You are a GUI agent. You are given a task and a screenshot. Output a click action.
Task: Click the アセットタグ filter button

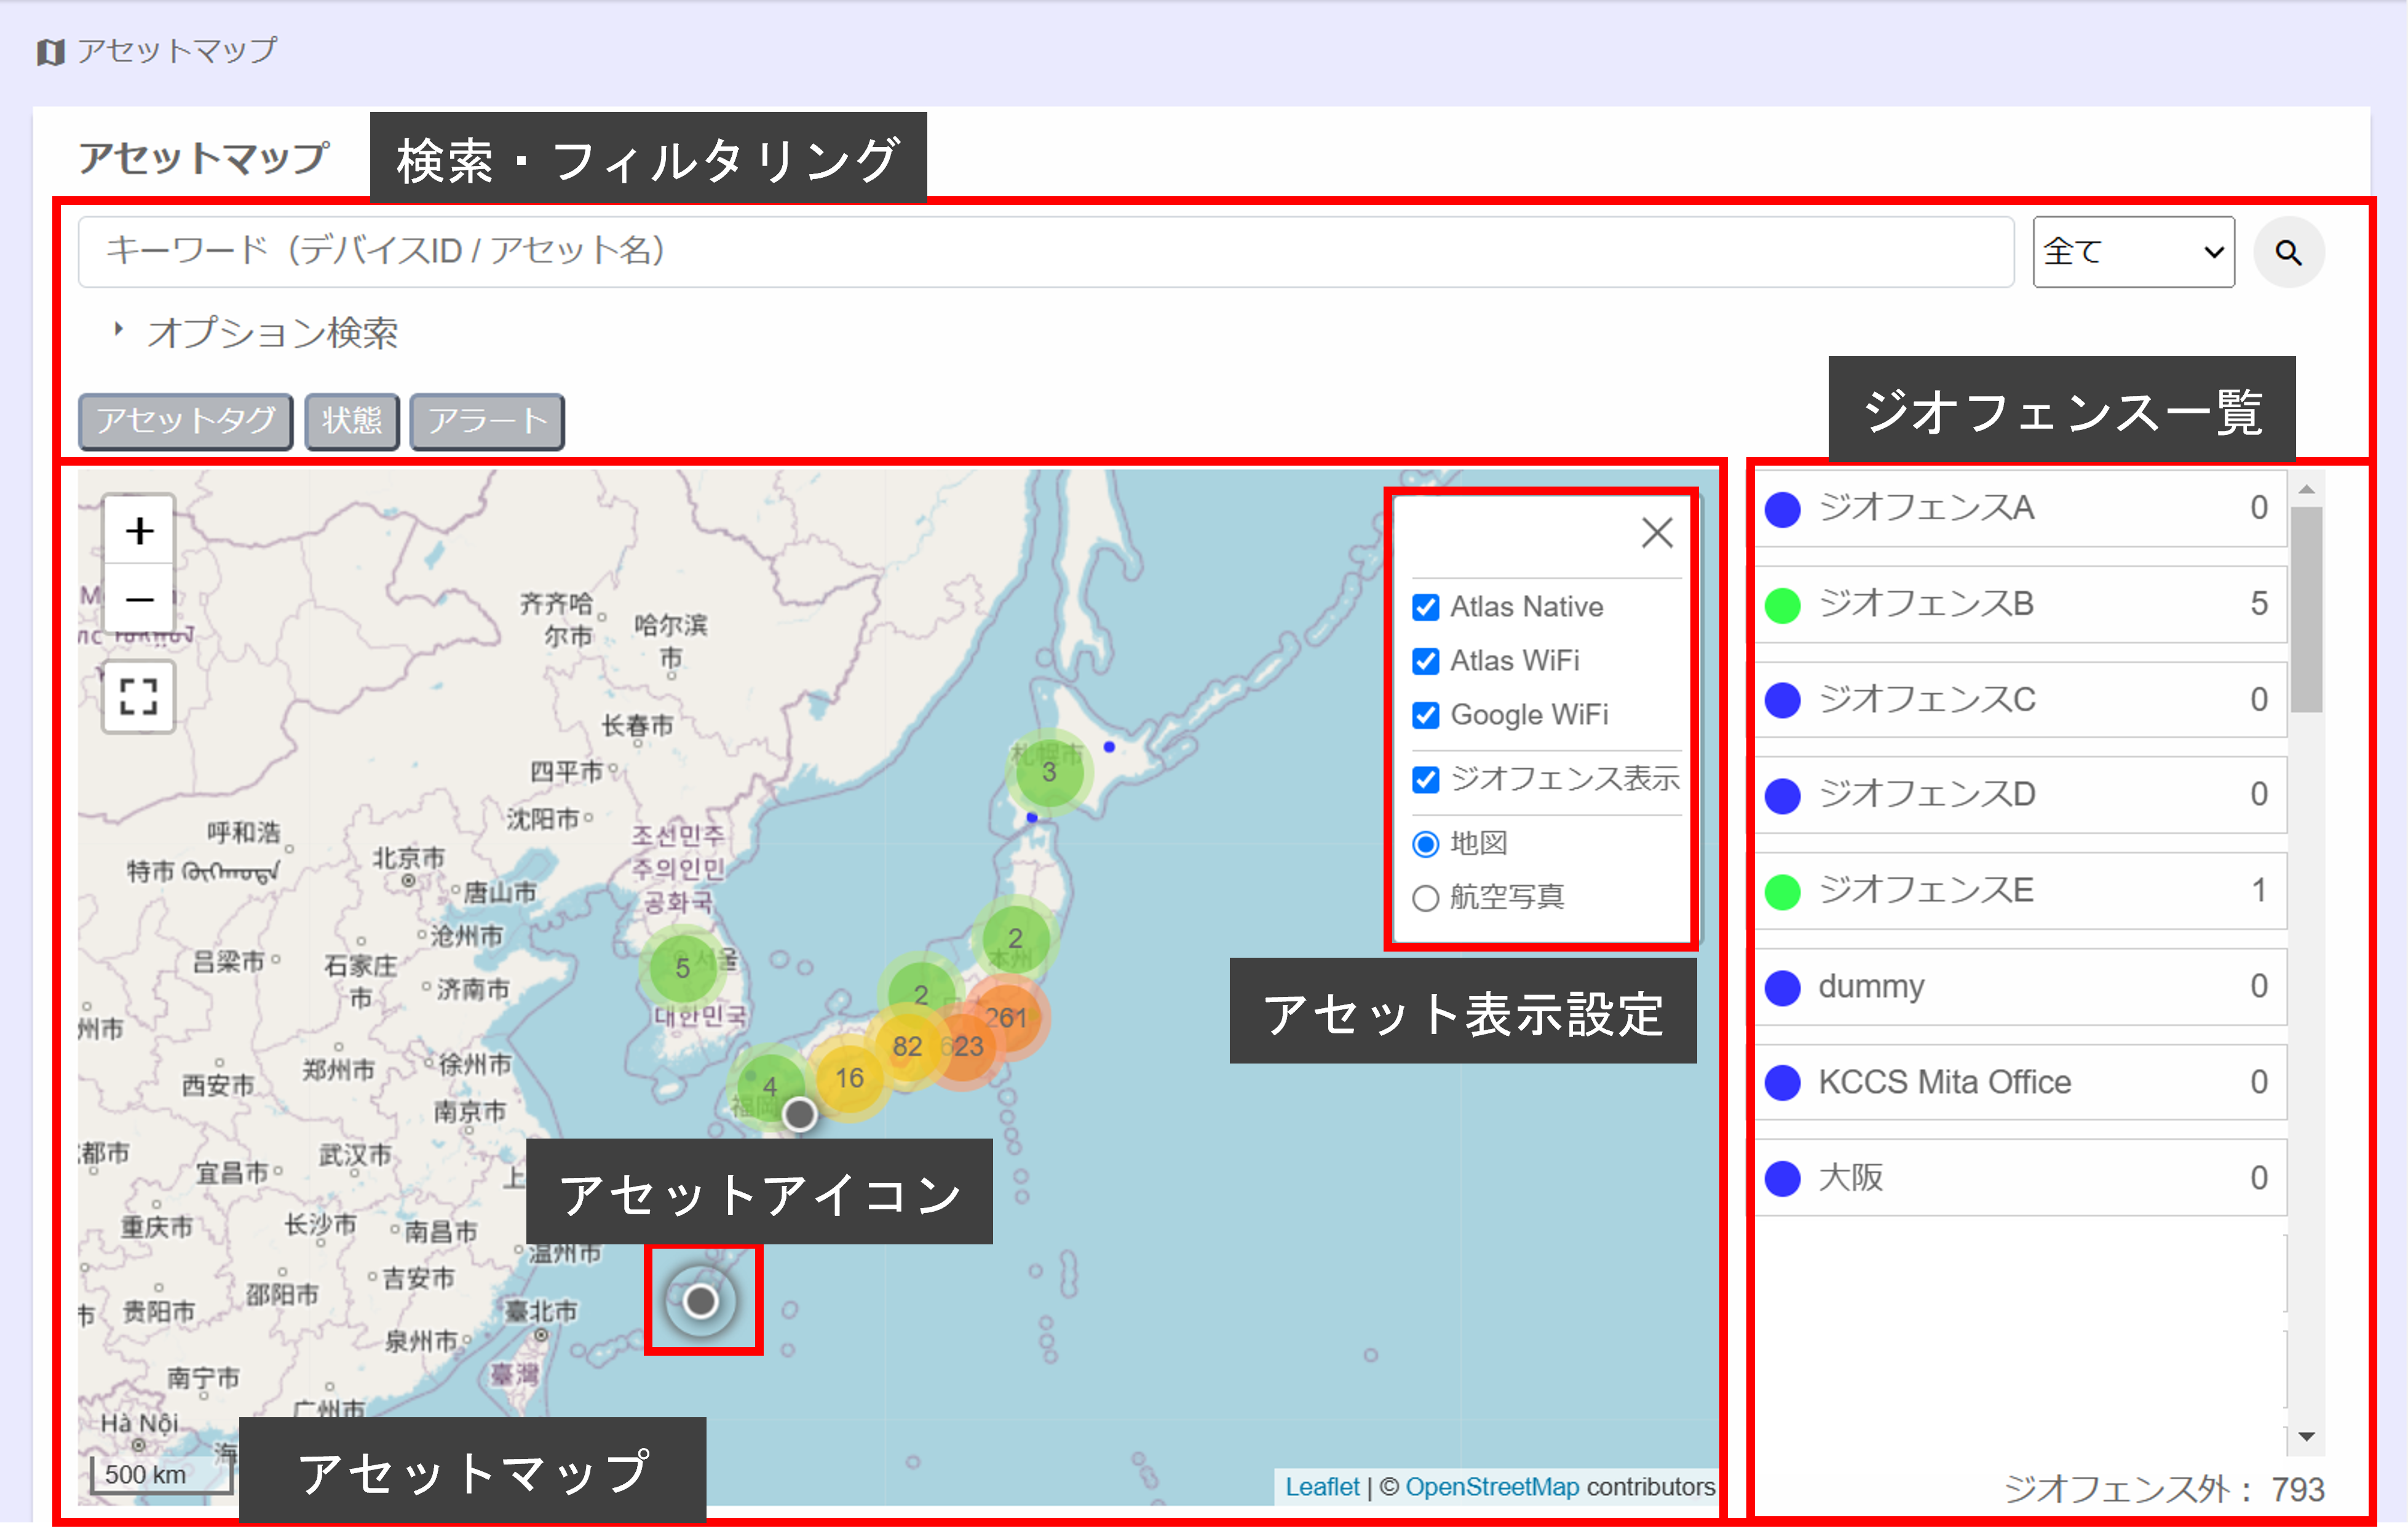pos(186,421)
